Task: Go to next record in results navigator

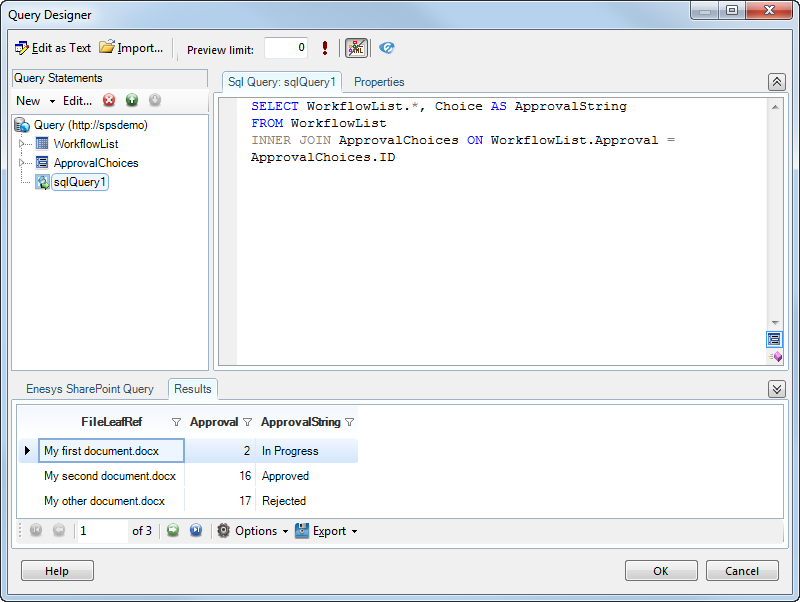Action: 173,531
